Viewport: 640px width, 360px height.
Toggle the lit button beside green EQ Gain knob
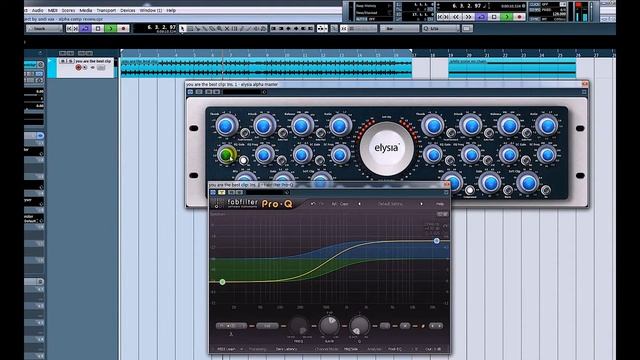(243, 160)
